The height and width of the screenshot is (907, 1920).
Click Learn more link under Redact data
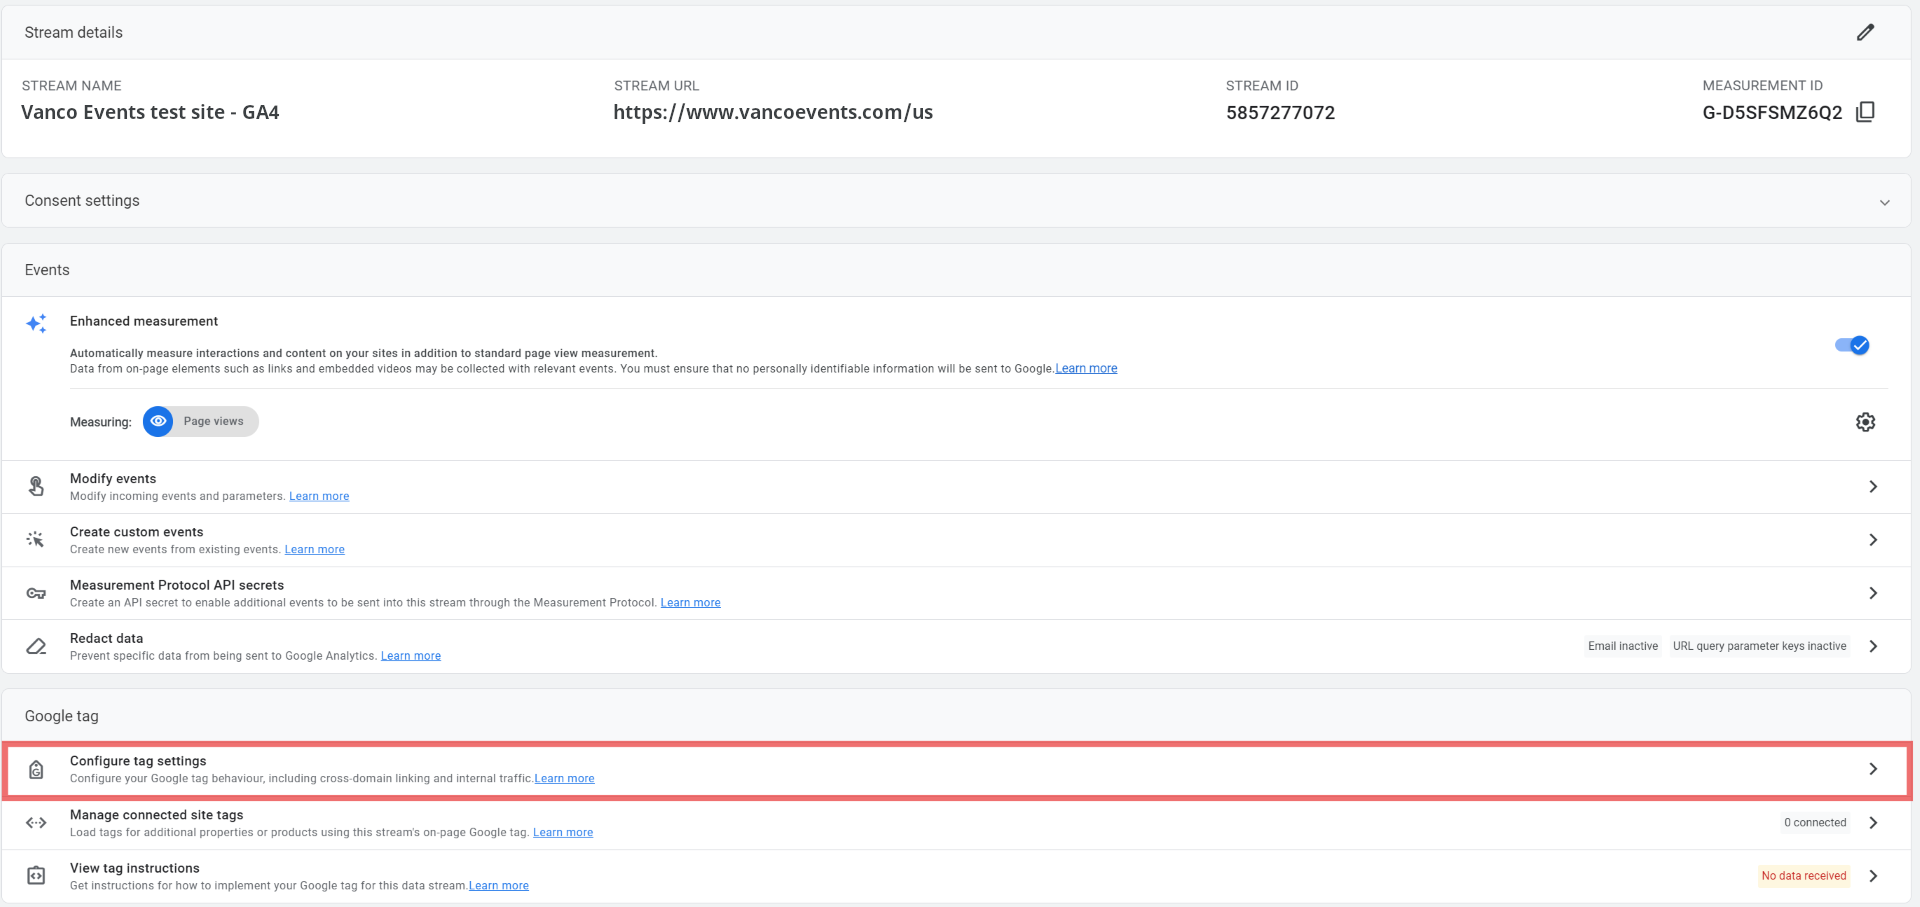pos(411,656)
